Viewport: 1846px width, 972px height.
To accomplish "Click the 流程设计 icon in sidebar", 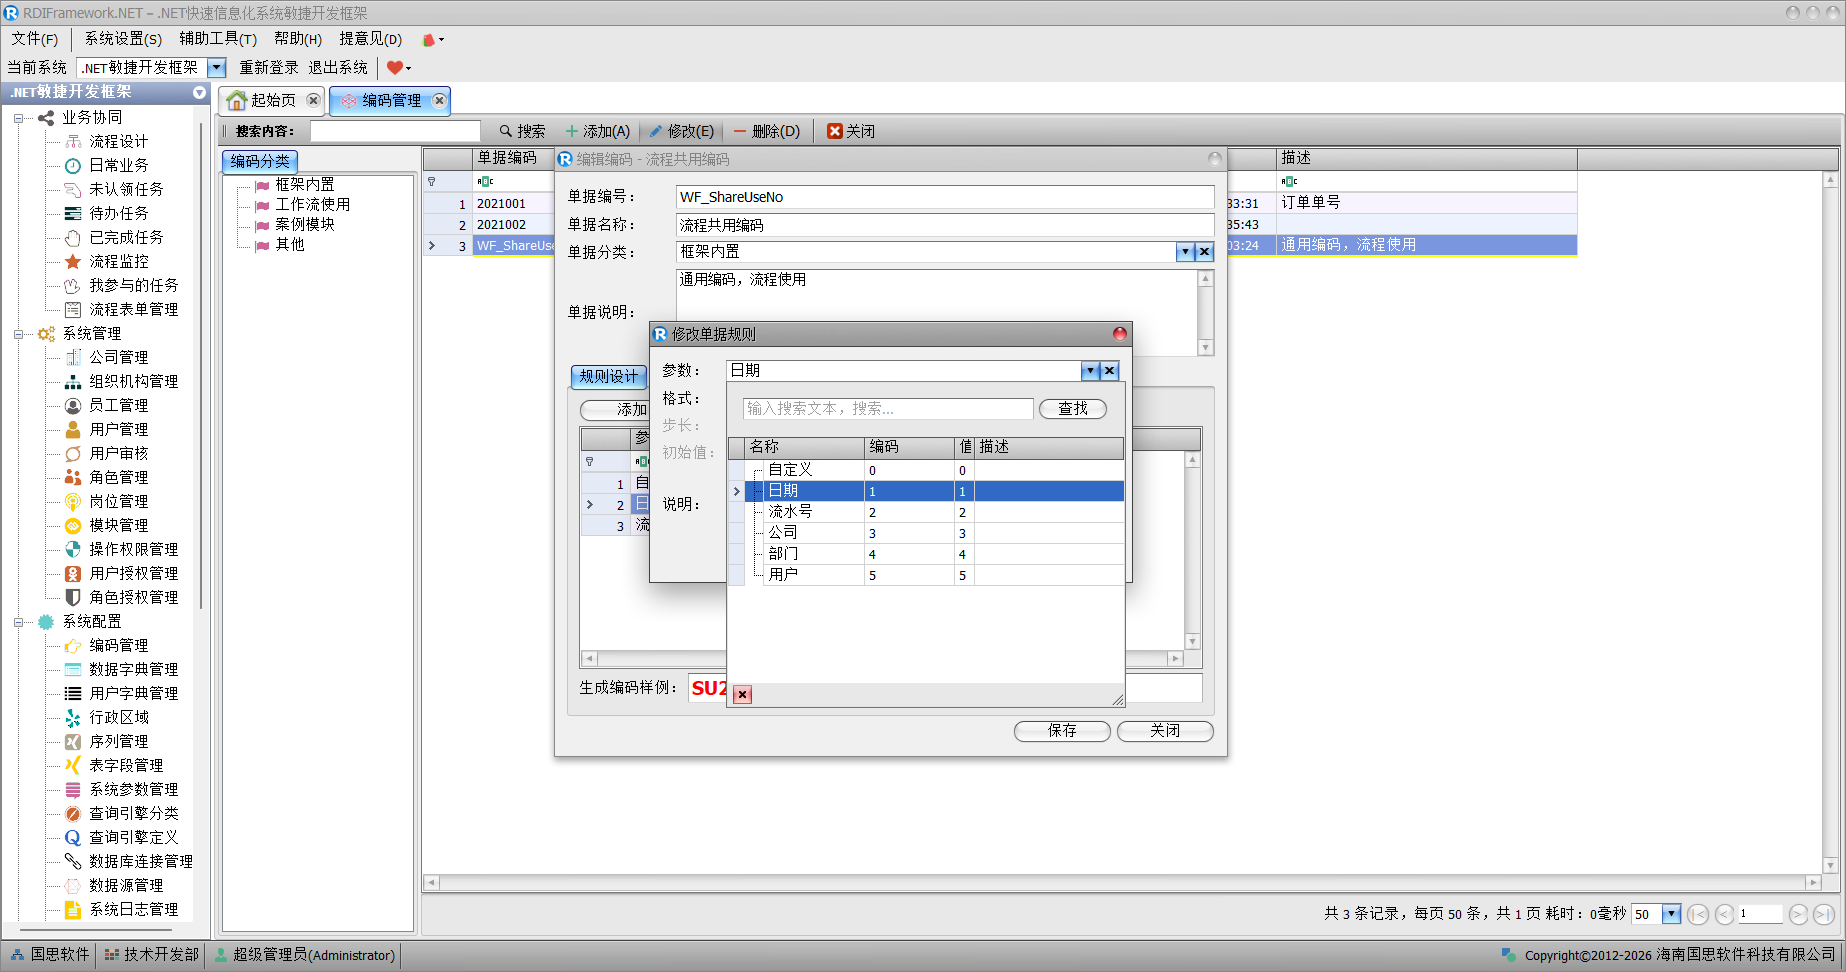I will [x=73, y=141].
